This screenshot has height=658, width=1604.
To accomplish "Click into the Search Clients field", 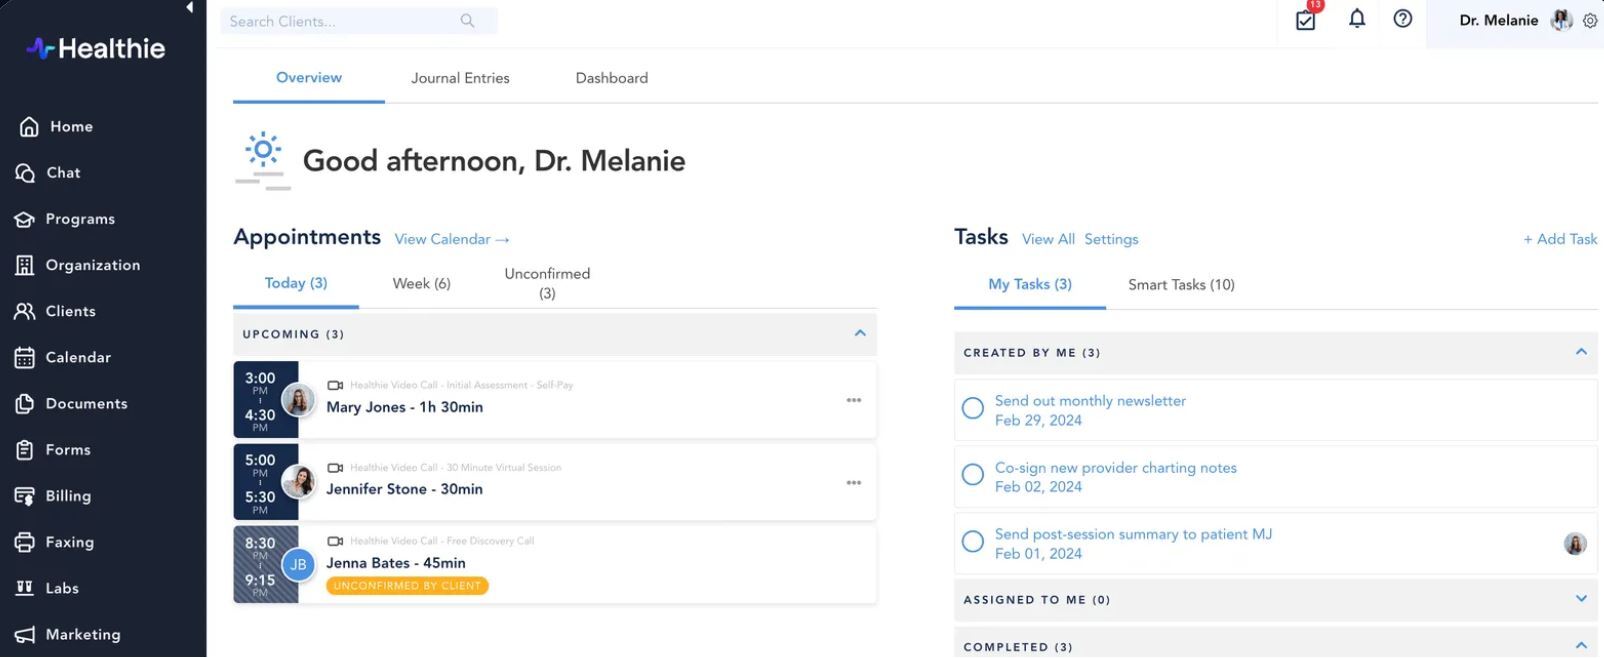I will click(x=359, y=21).
